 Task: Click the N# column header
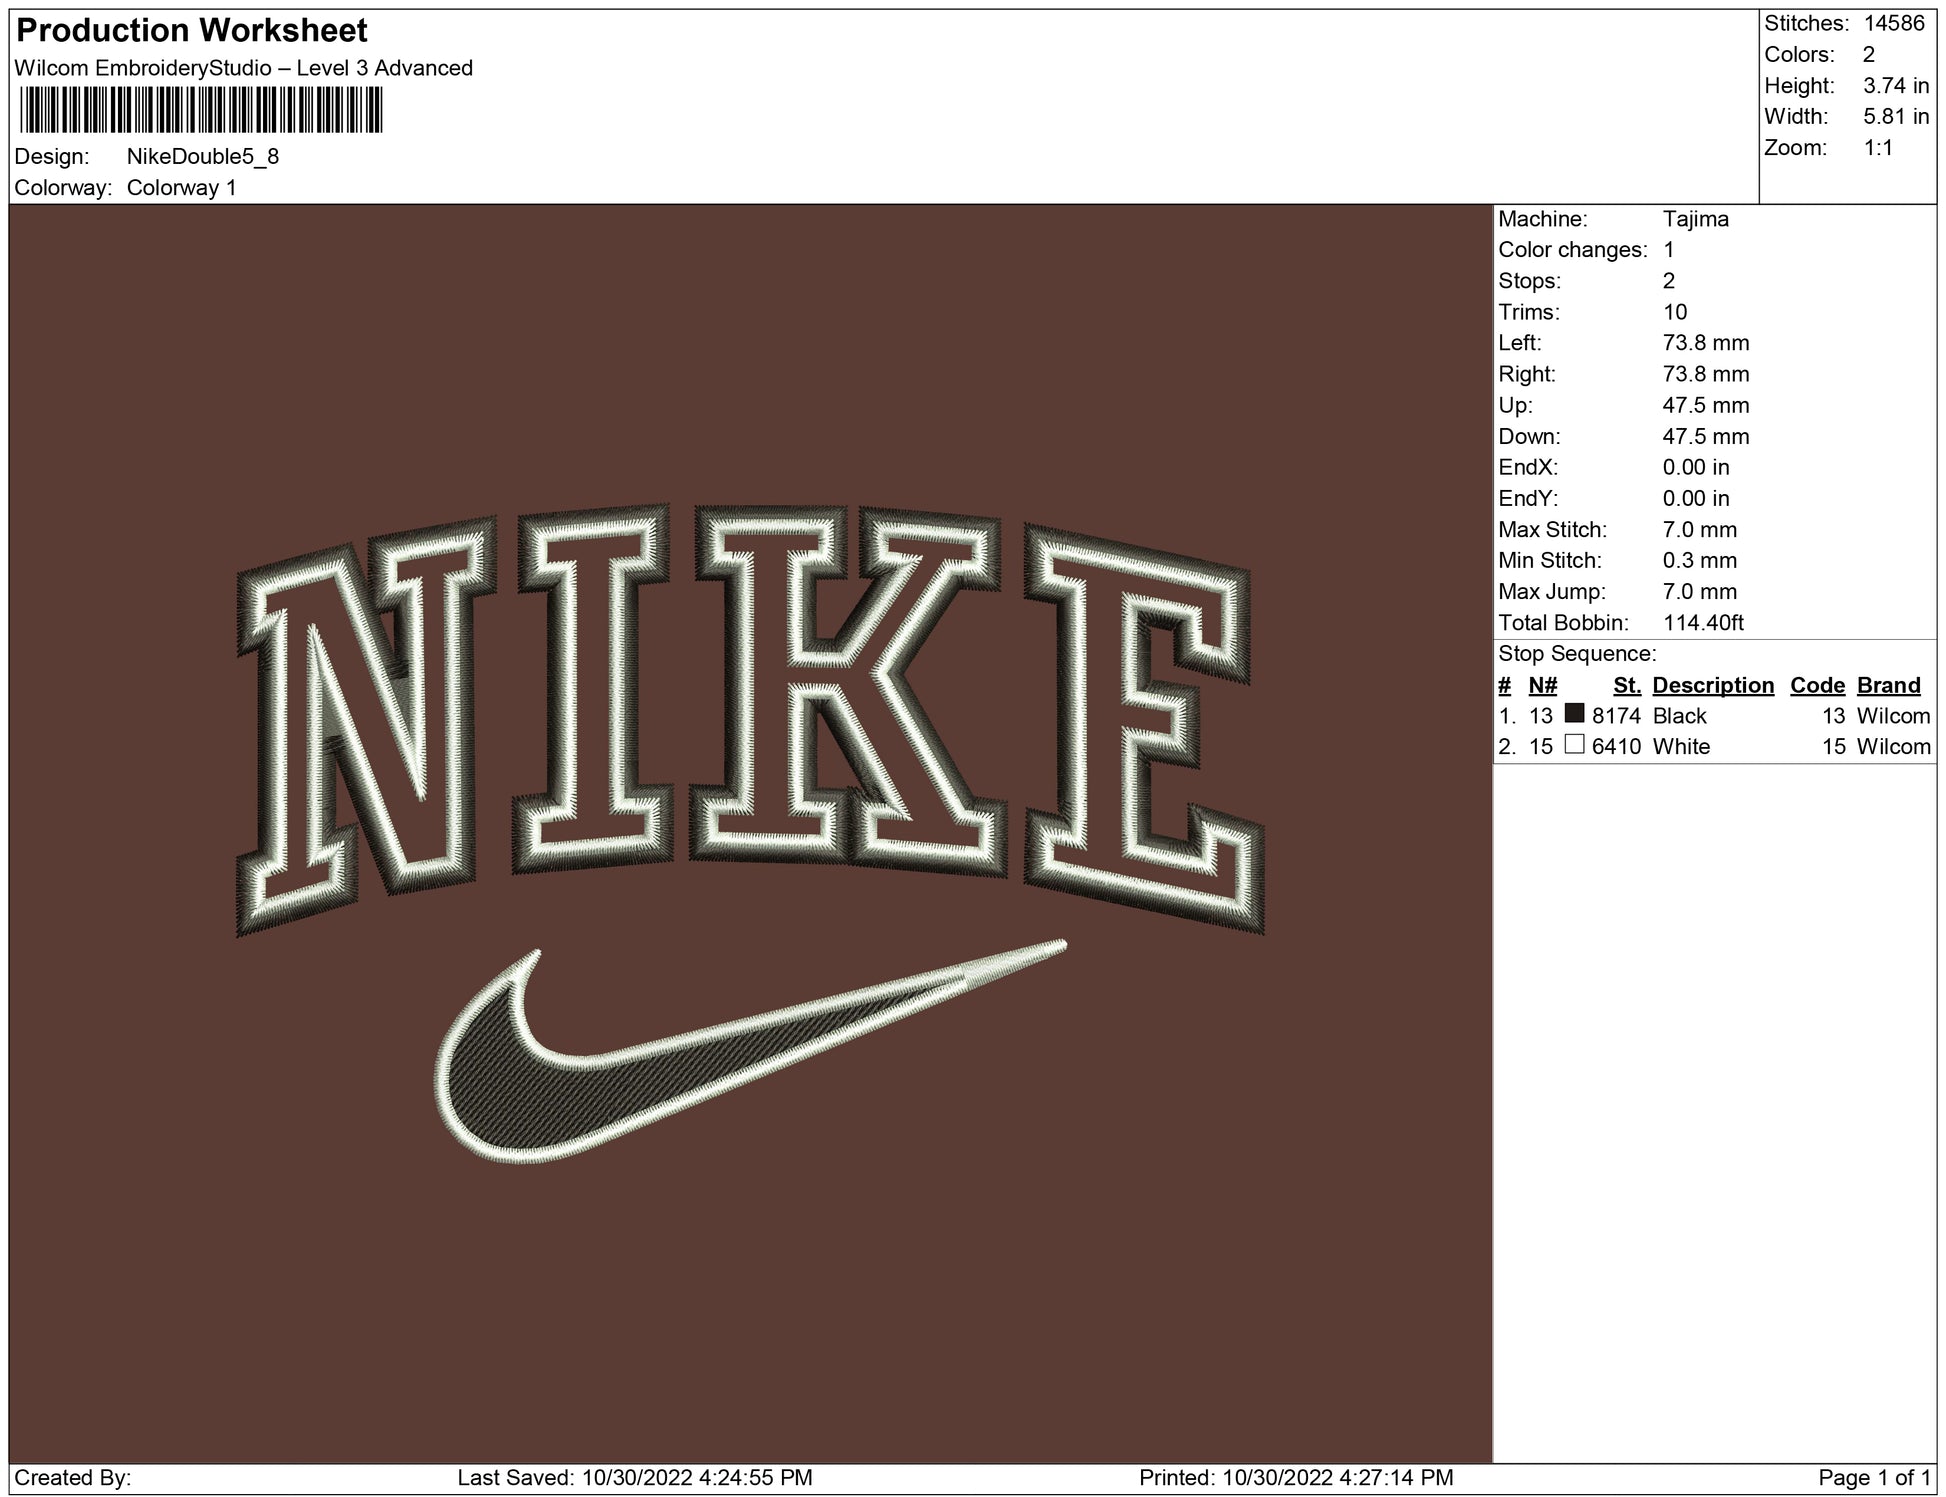(1542, 685)
